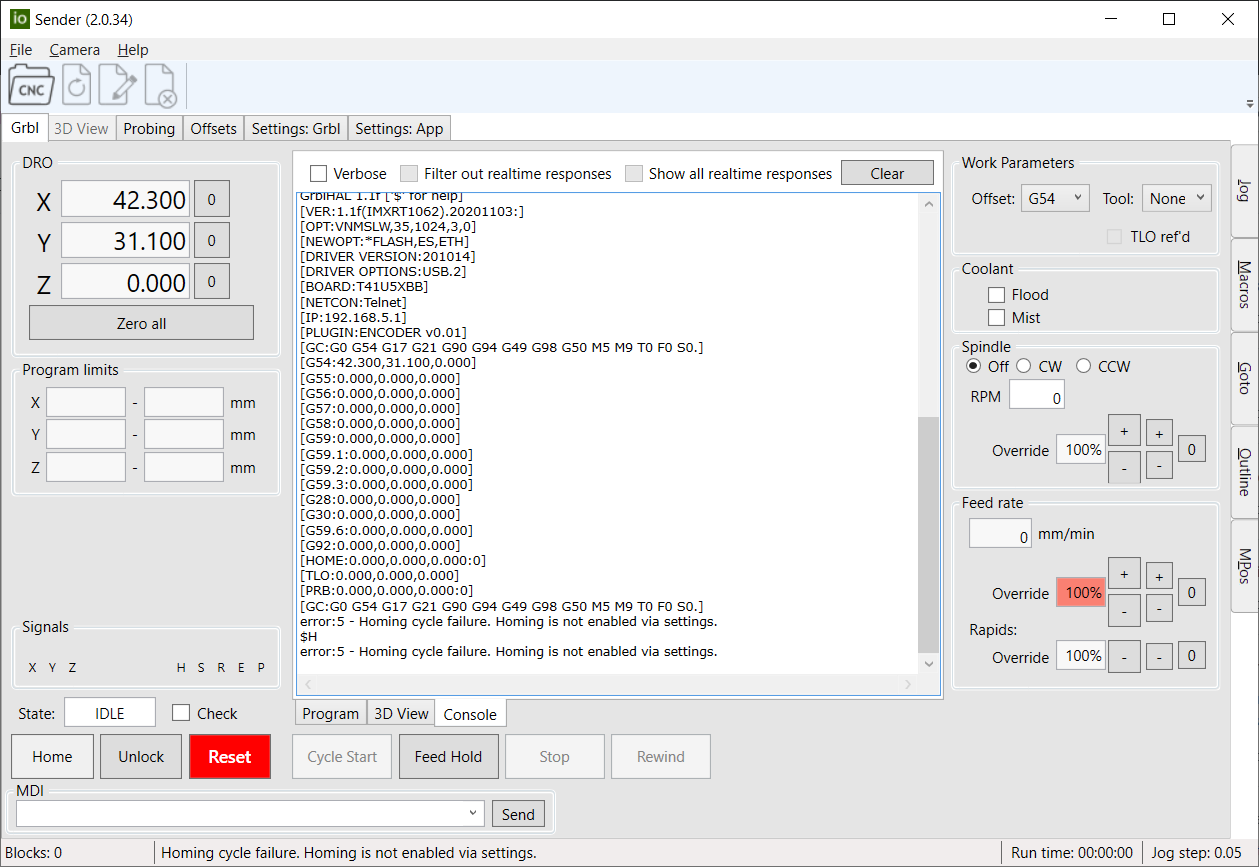Screen dimensions: 1259x867
Task: Click the spindle RPM input field
Action: tap(1036, 397)
